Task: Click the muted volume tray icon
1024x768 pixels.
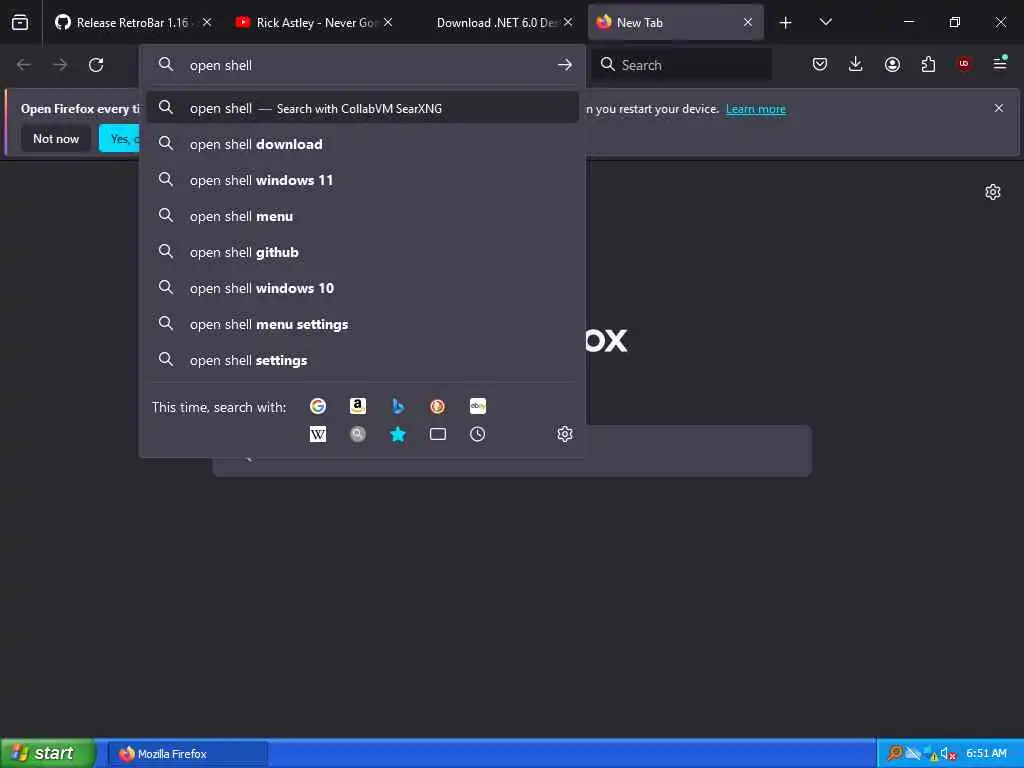Action: 948,754
